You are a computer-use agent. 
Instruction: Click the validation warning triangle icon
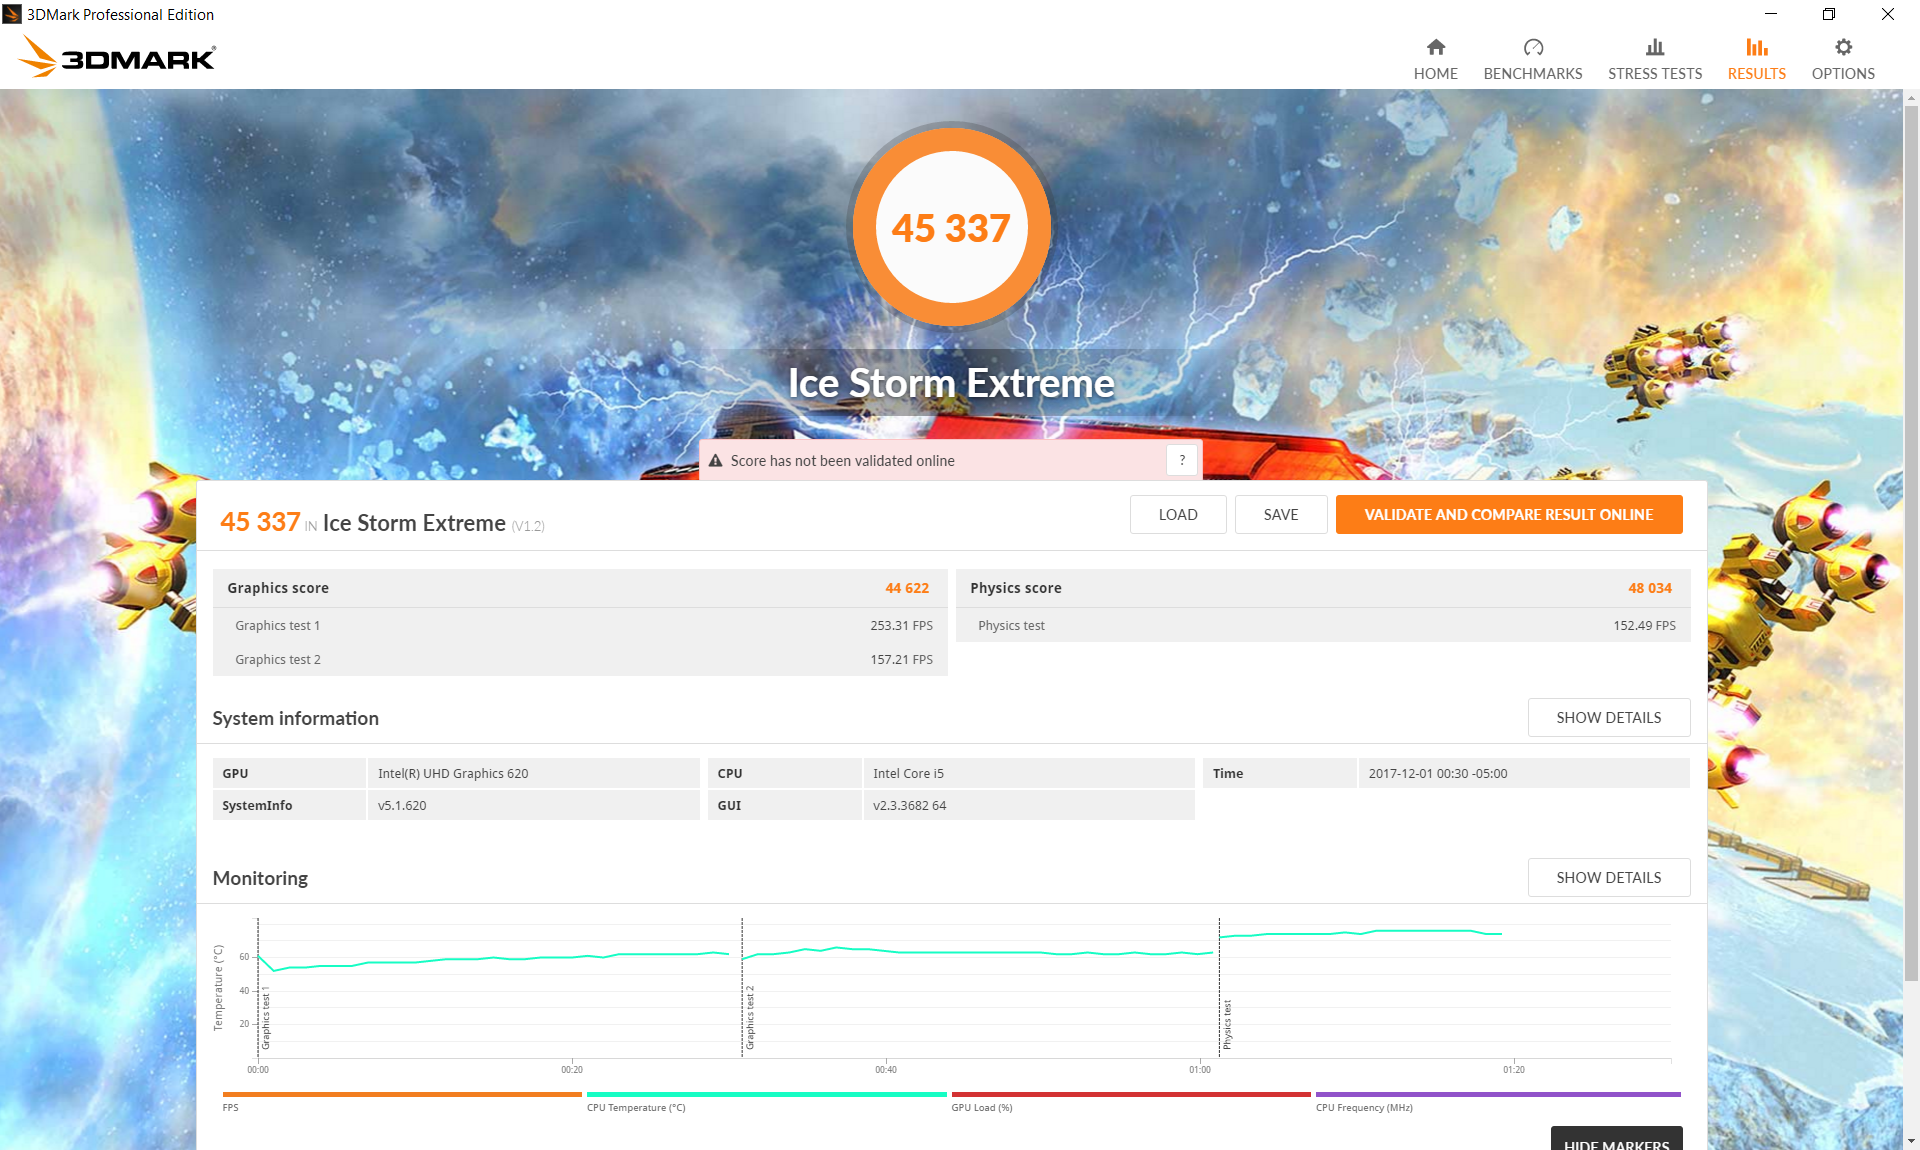tap(715, 461)
